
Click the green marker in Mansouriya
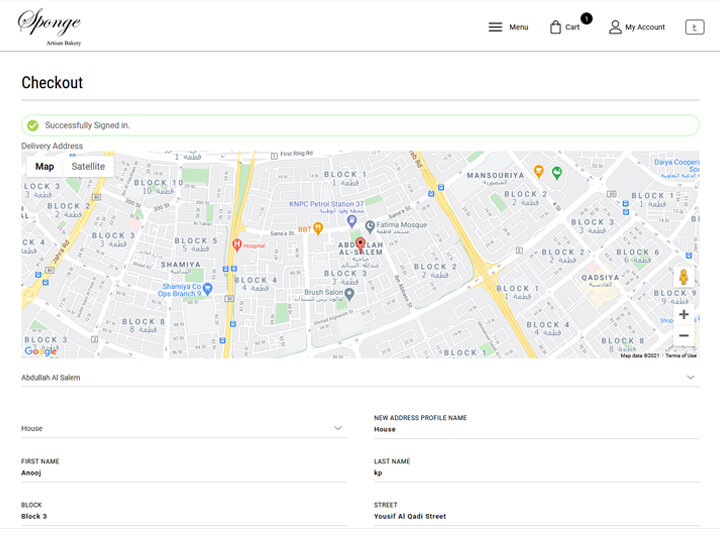click(557, 173)
